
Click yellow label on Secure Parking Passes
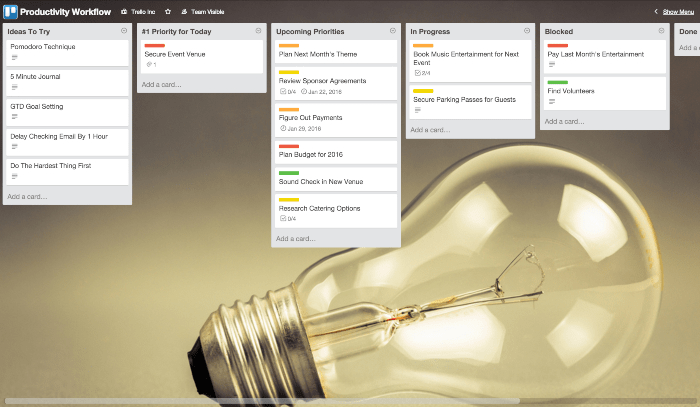423,91
